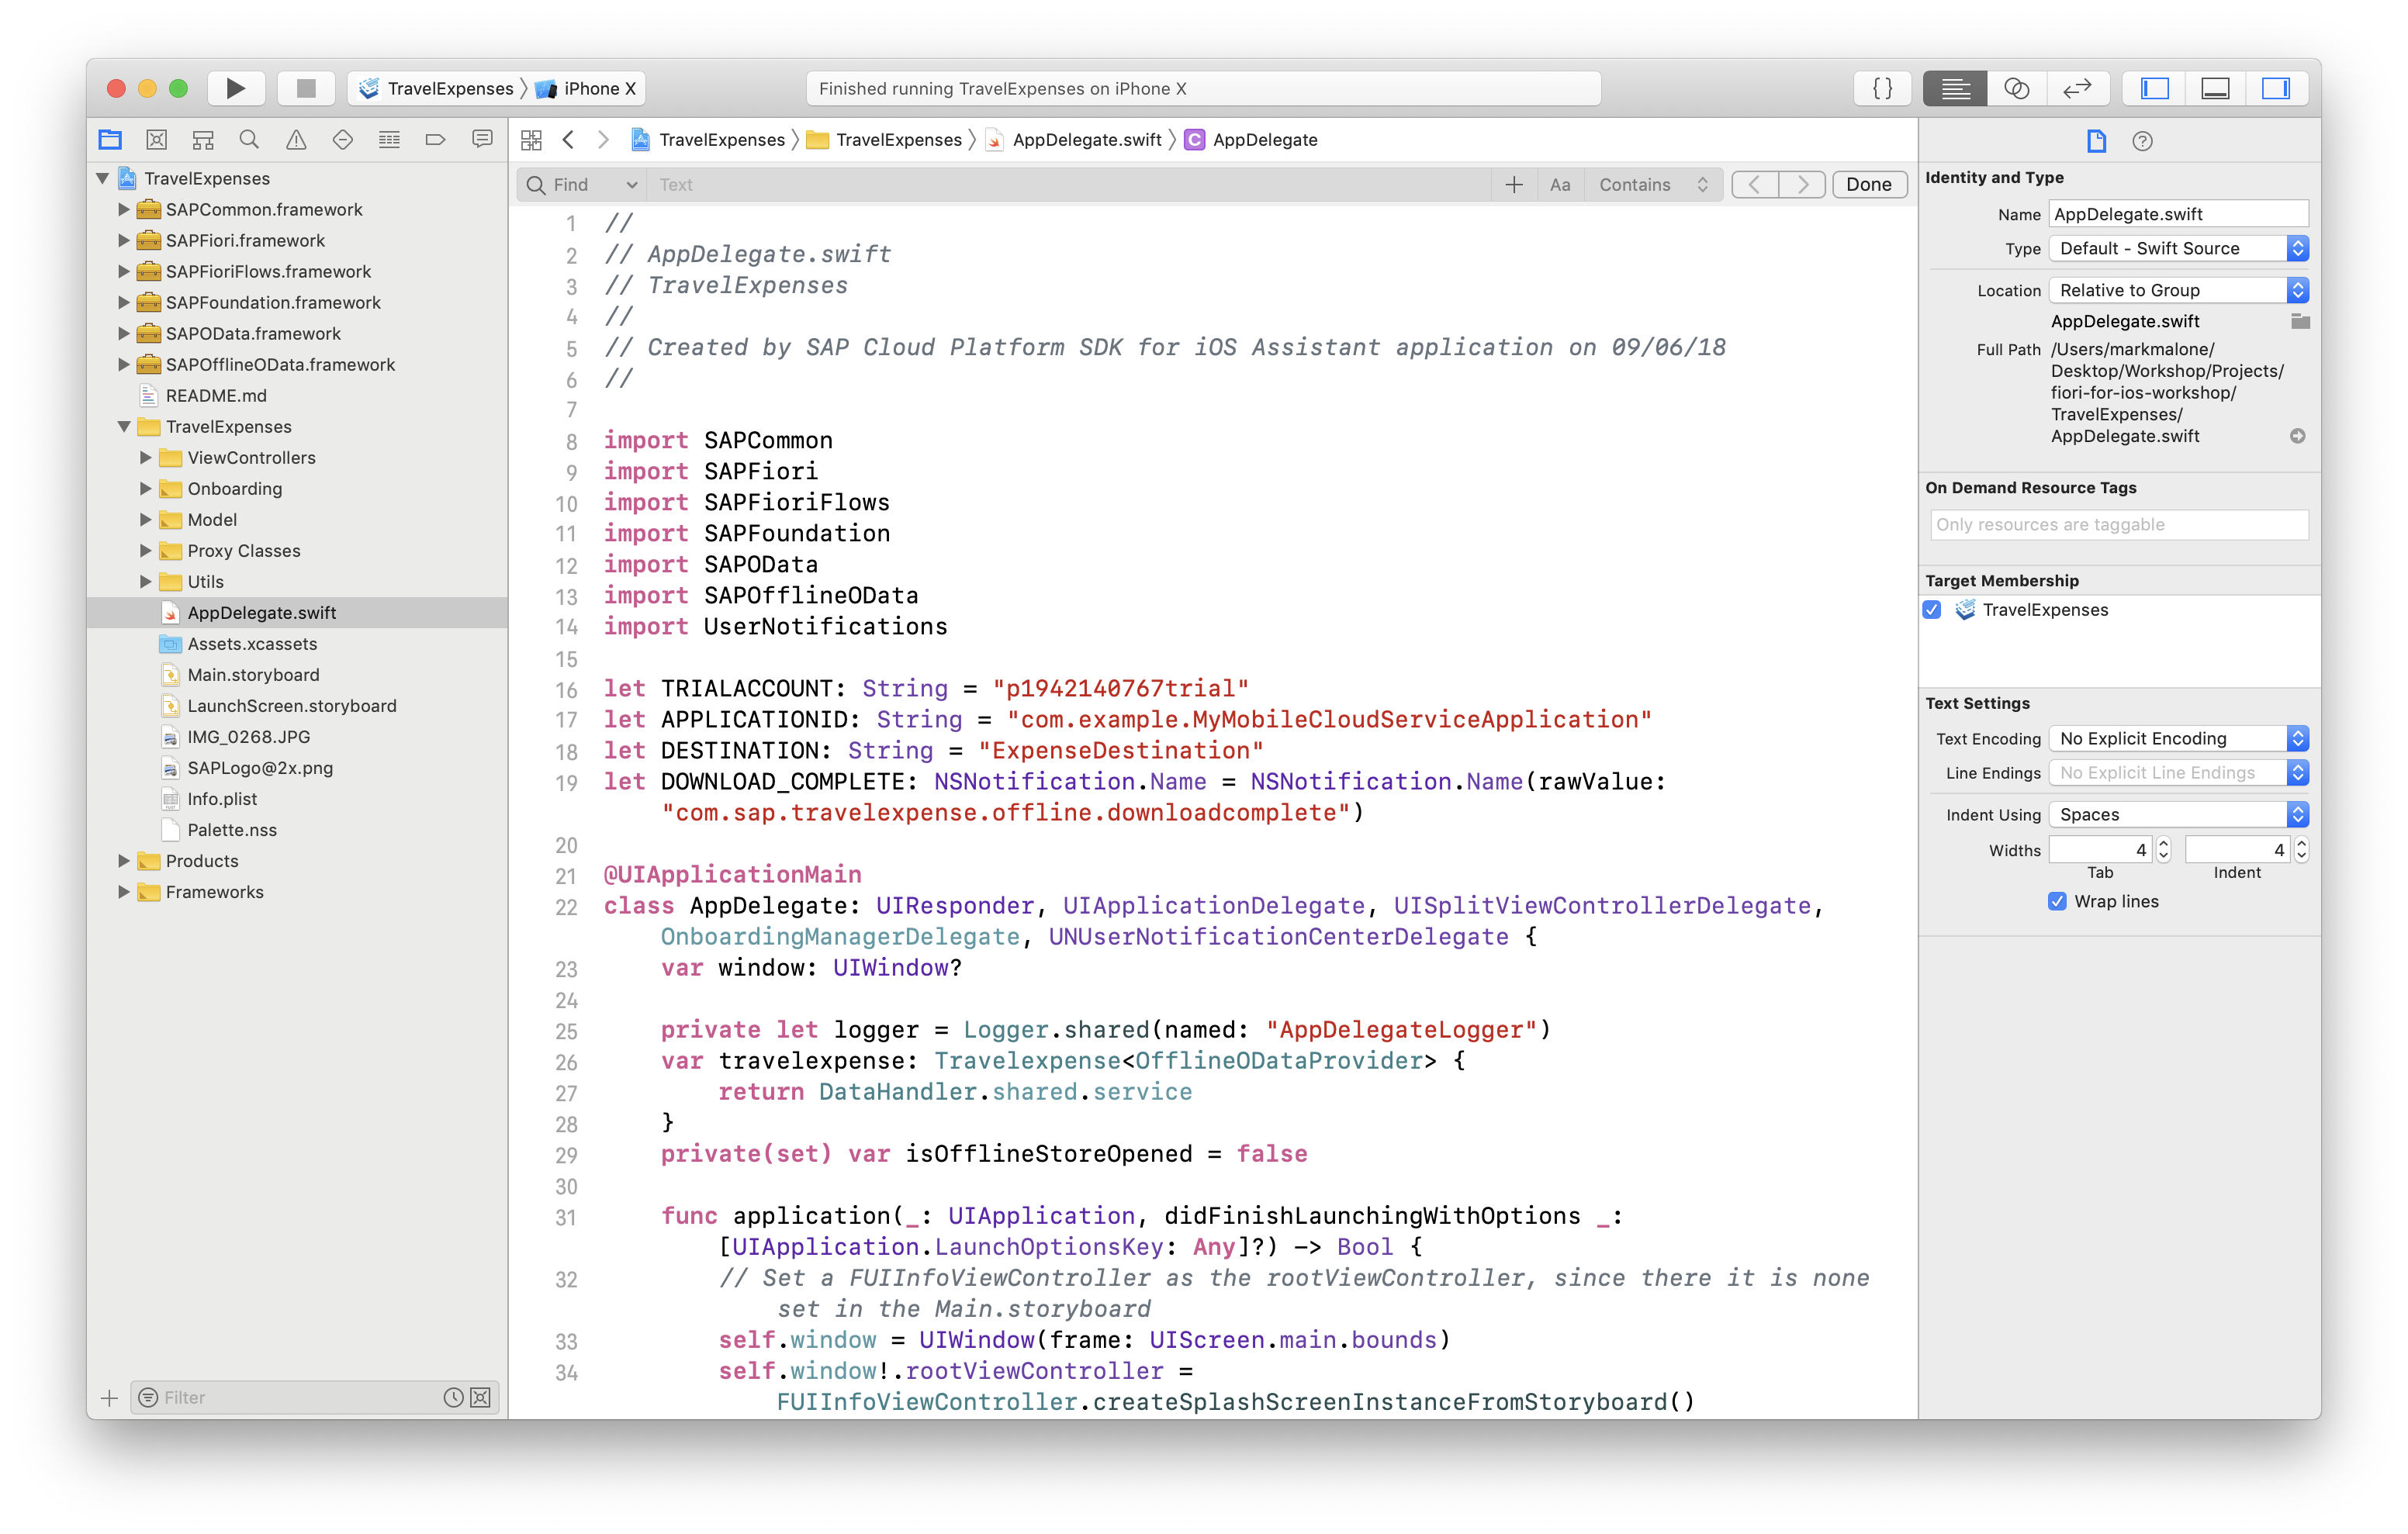Screen dimensions: 2408x1534
Task: Show only source-controlled files filter icon
Action: click(481, 1397)
